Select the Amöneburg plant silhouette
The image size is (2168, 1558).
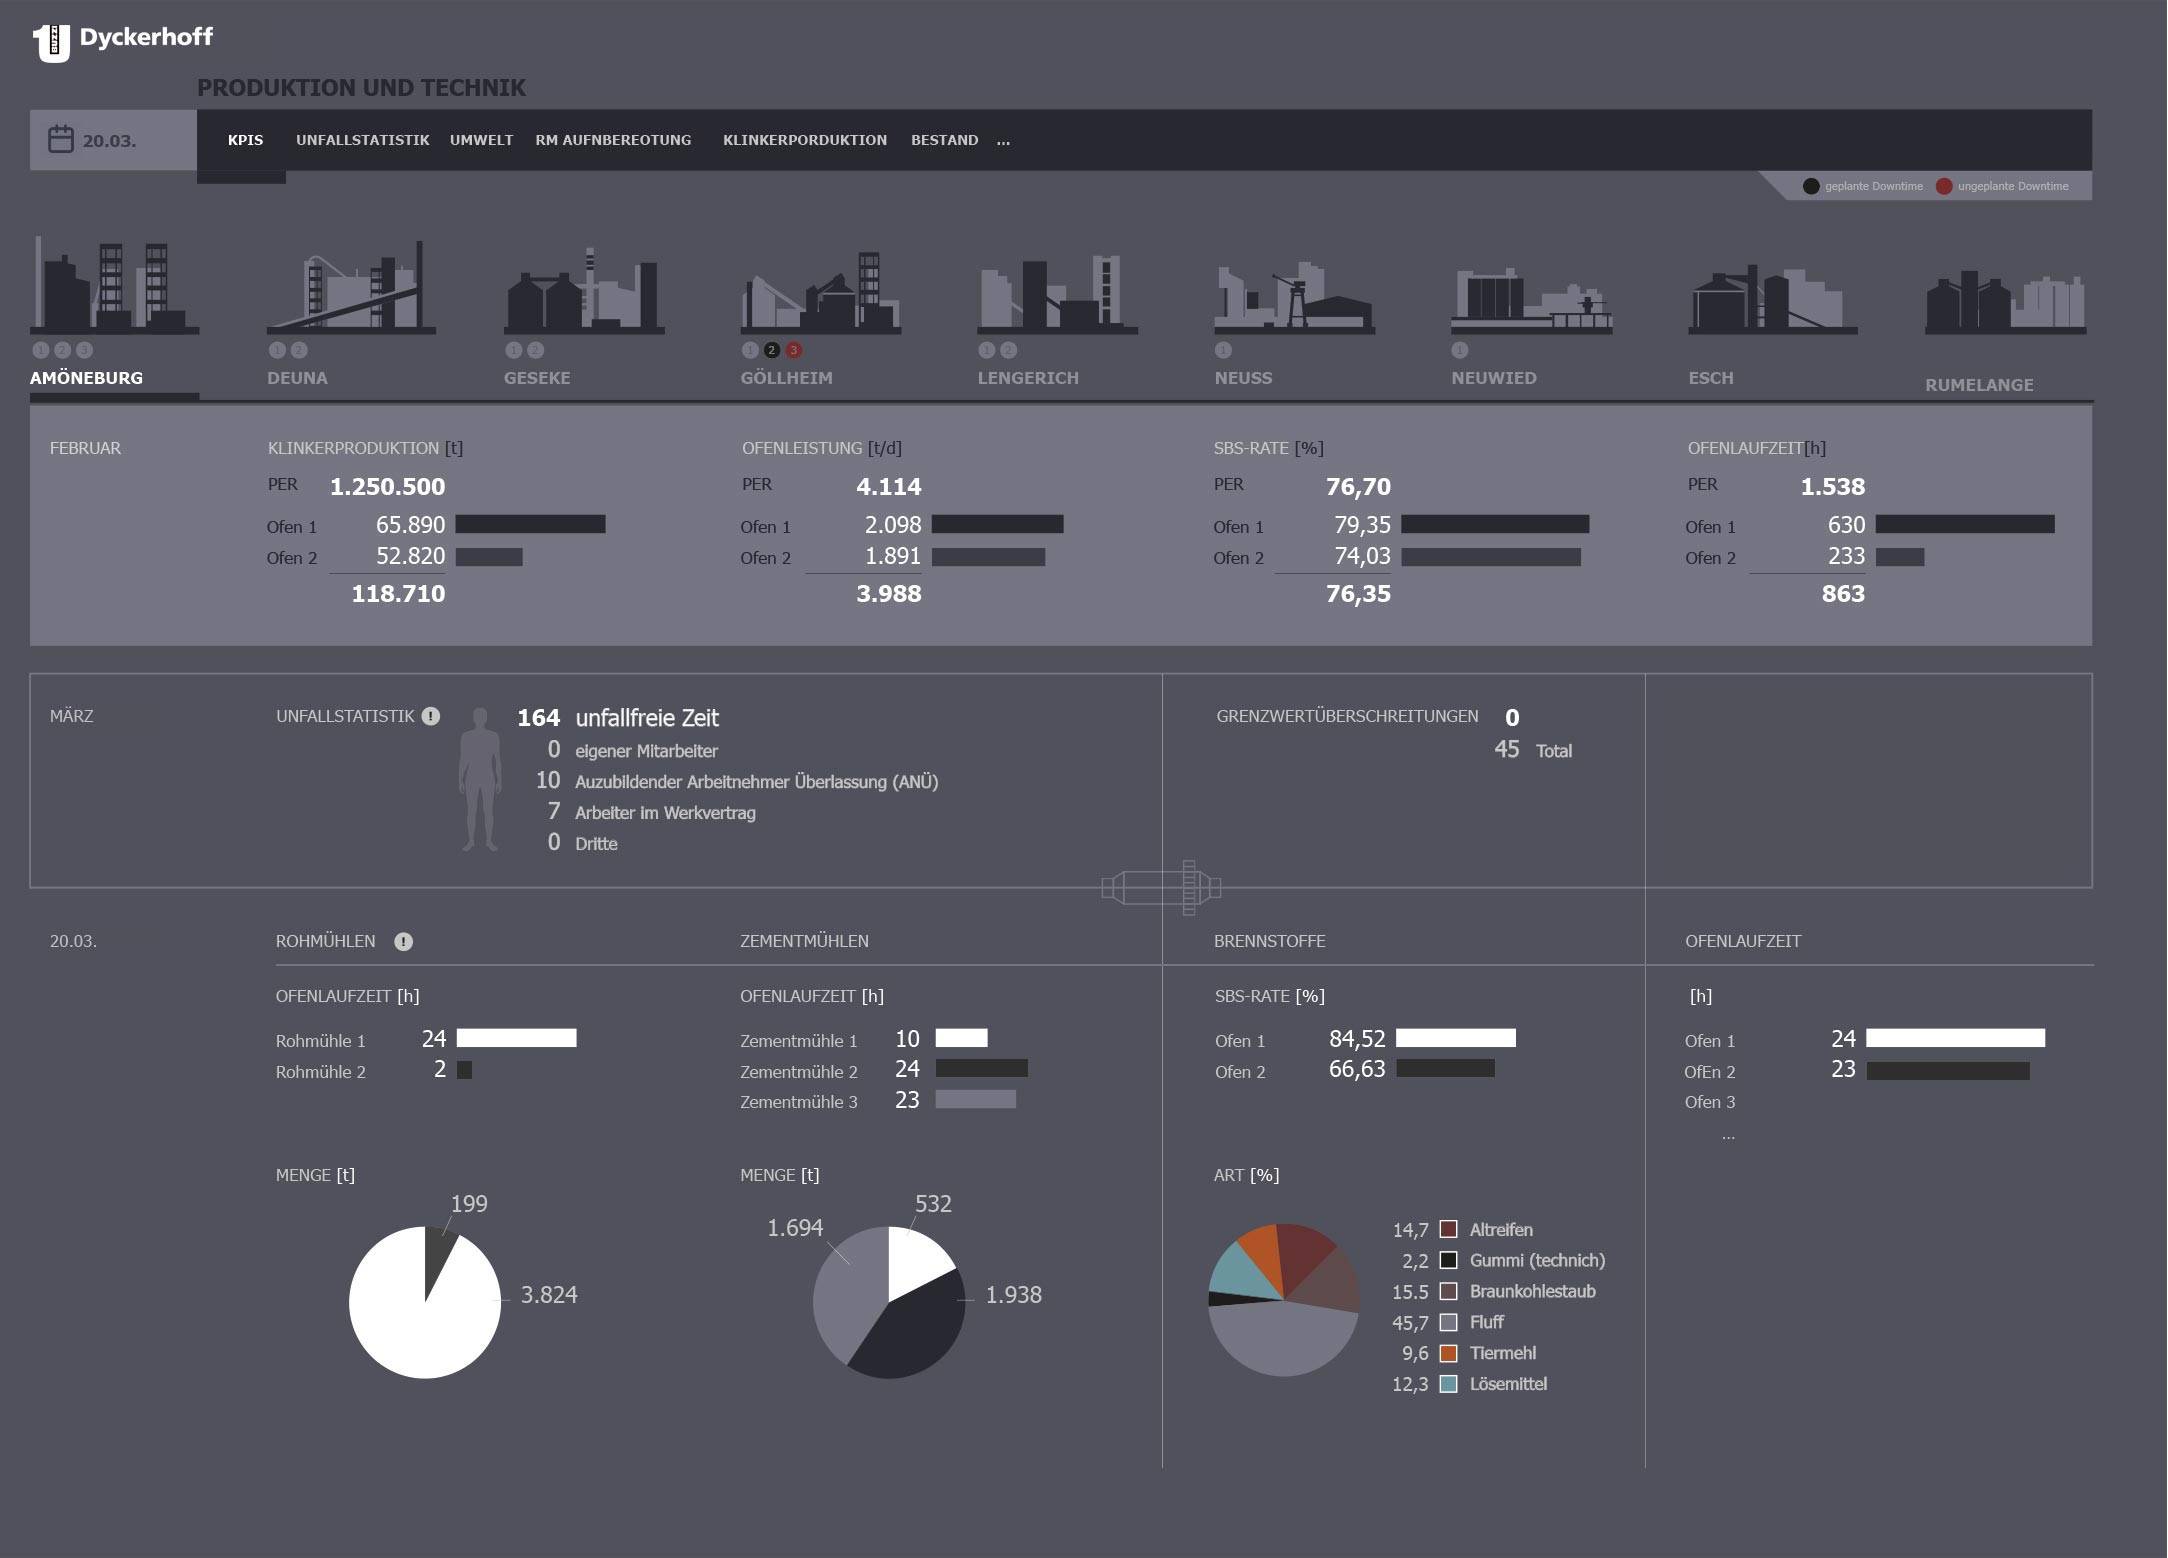114,284
